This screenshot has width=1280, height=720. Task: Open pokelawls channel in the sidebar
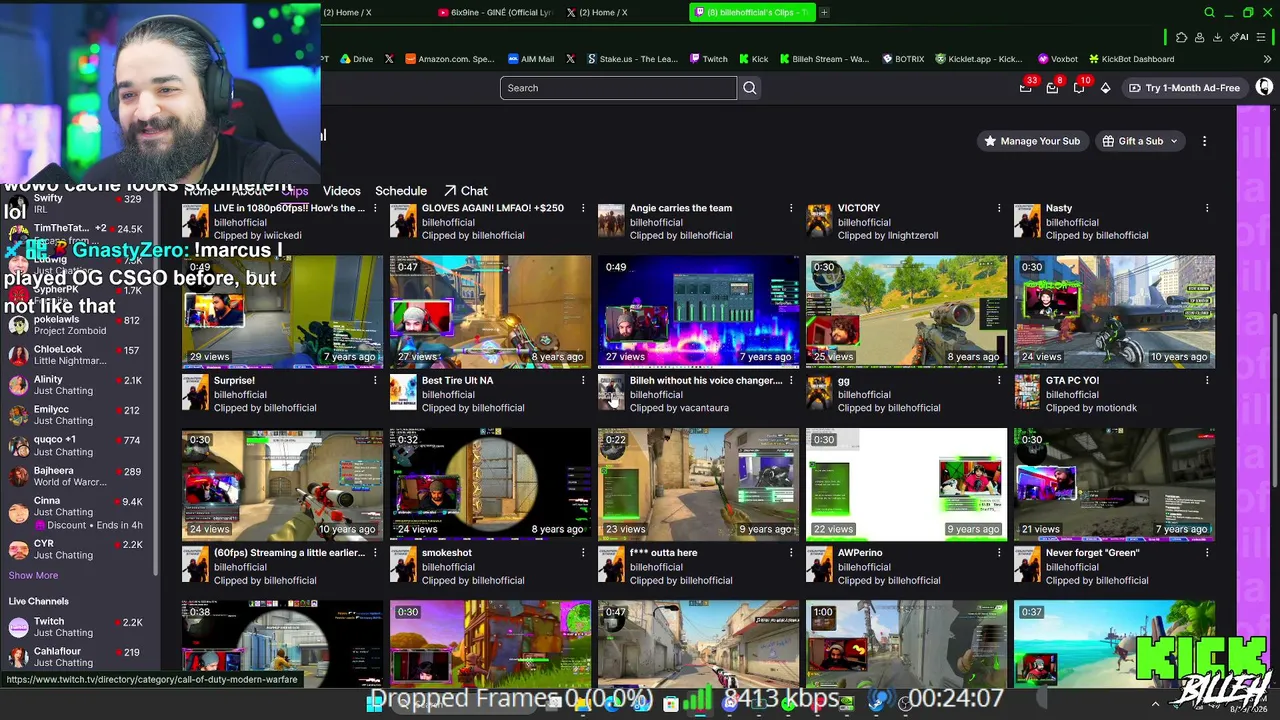click(77, 325)
